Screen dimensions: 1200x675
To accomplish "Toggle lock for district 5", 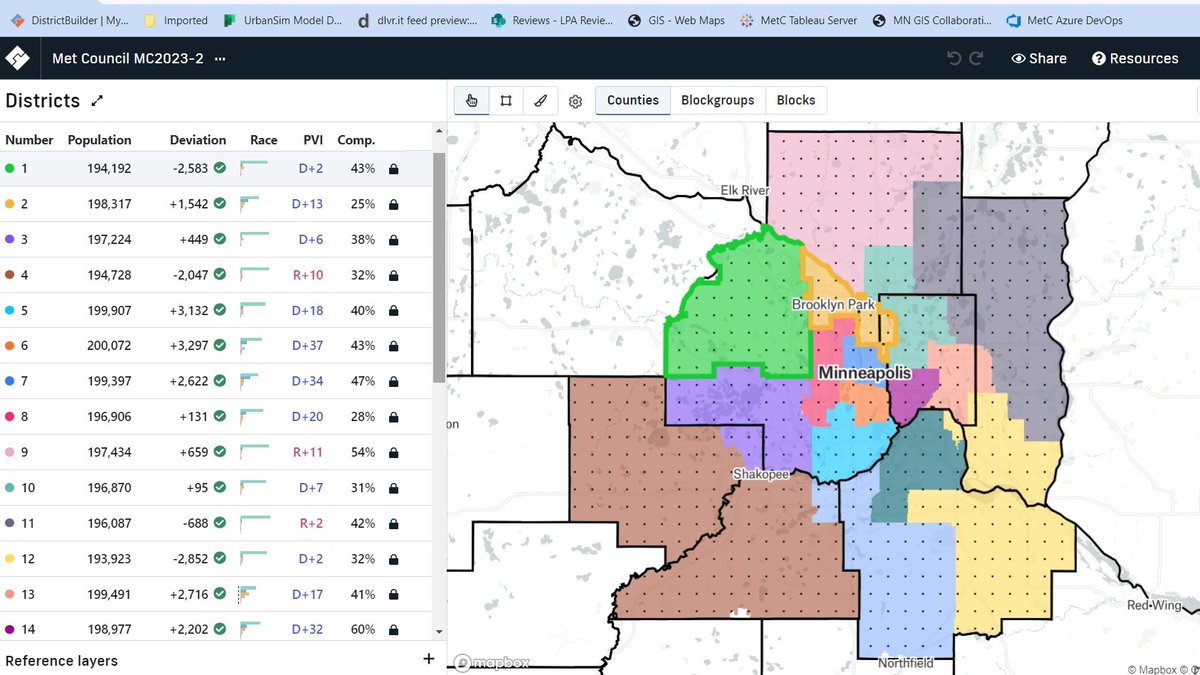I will coord(393,311).
